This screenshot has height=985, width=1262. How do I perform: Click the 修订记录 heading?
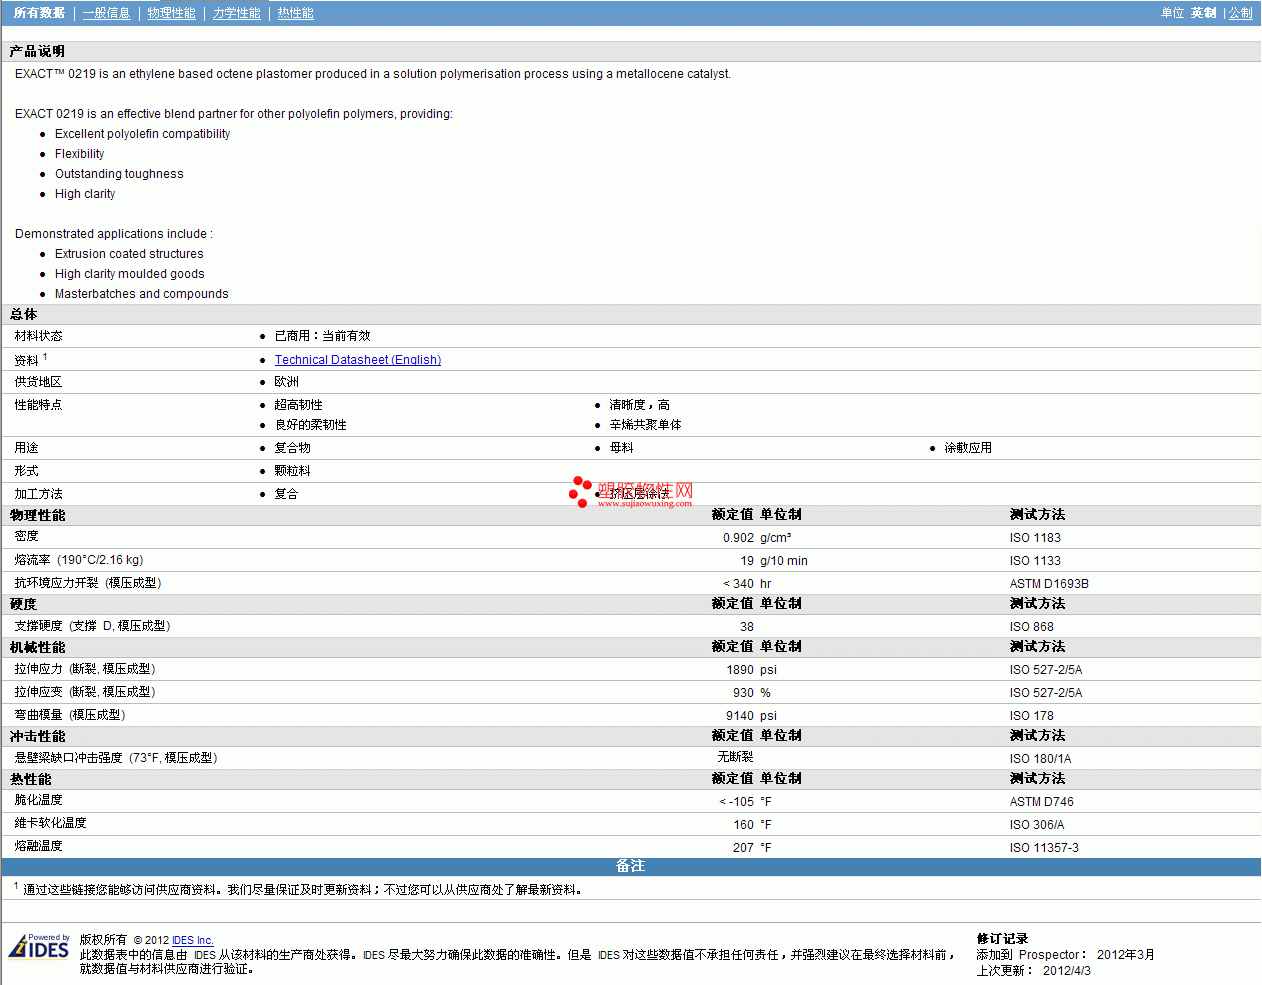(1002, 939)
